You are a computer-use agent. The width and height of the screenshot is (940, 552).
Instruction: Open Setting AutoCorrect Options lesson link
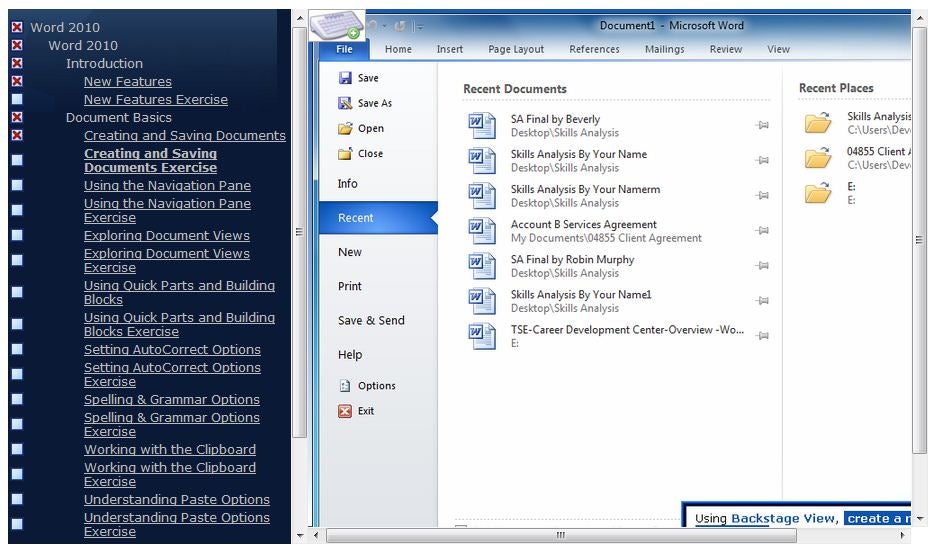[172, 350]
